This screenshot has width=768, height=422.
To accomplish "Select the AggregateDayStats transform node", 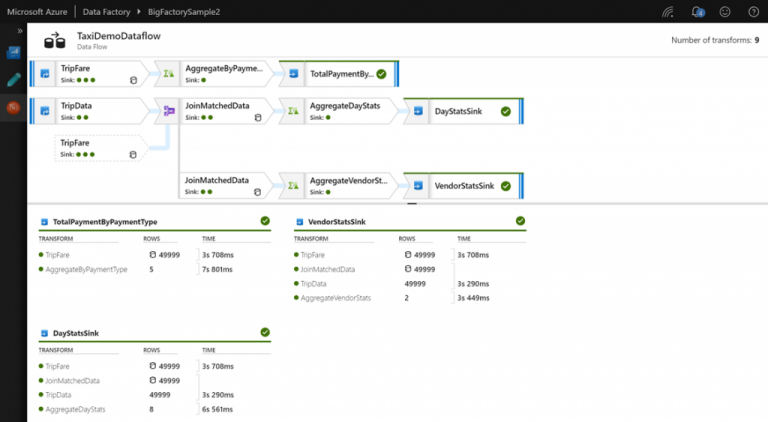I will coord(339,111).
